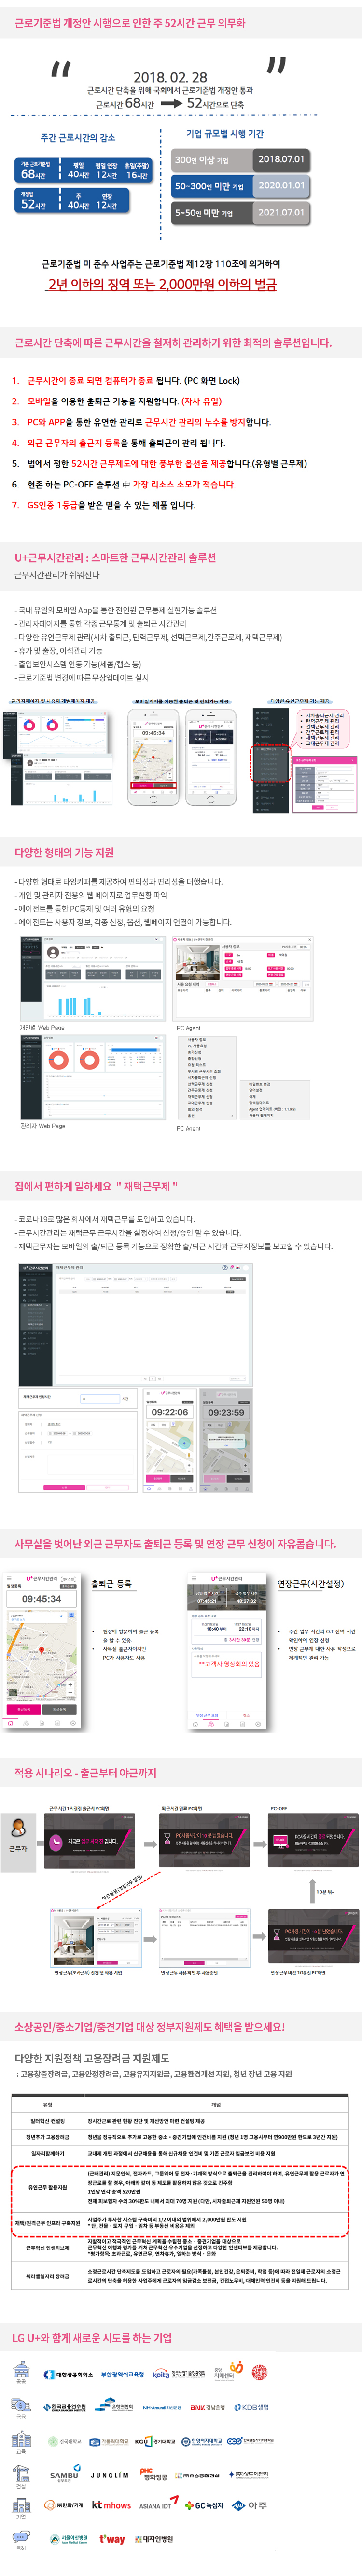Click the 건설 category crane icon
Viewport: 362px width, 2576px height.
(21, 2472)
